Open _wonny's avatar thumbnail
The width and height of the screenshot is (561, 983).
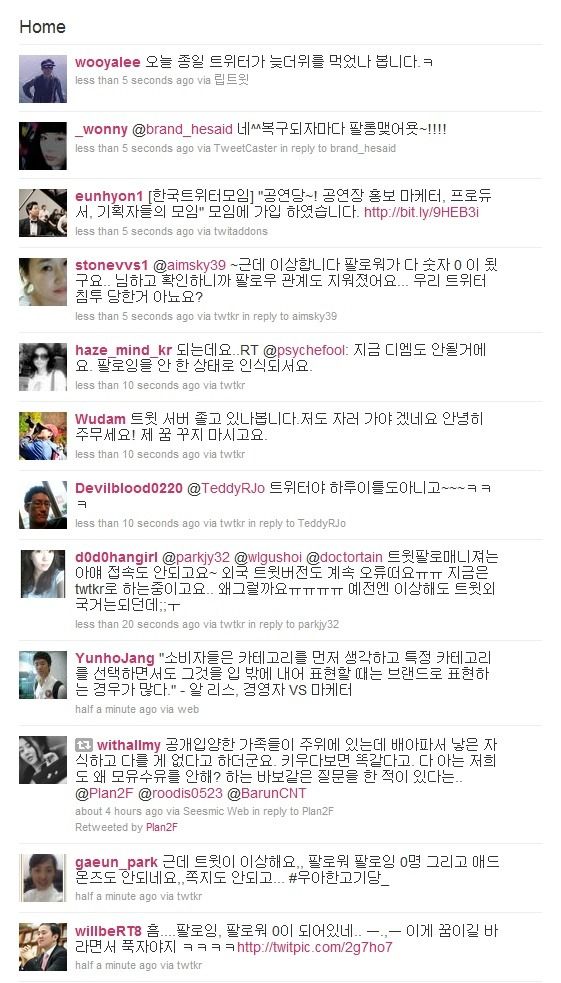(x=43, y=146)
